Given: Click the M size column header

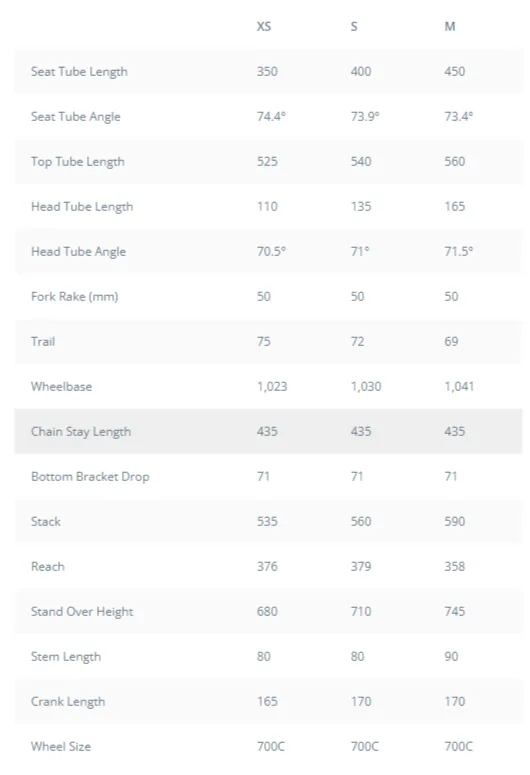Looking at the screenshot, I should (449, 26).
